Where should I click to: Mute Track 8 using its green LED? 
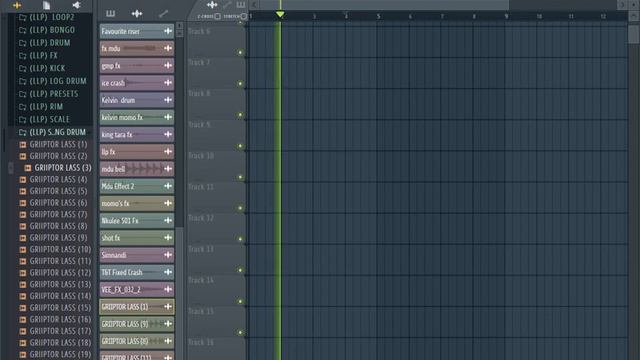click(x=240, y=115)
